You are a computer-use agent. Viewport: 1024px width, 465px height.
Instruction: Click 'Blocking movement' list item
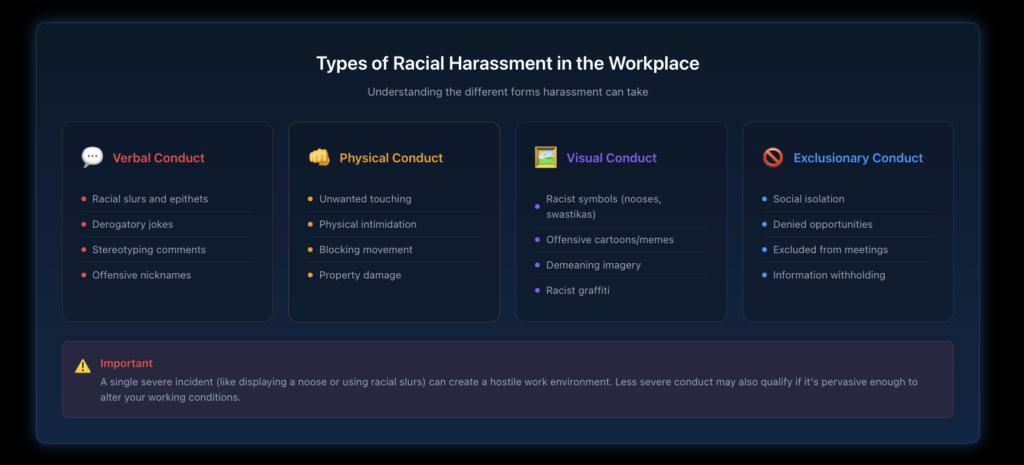pos(394,249)
